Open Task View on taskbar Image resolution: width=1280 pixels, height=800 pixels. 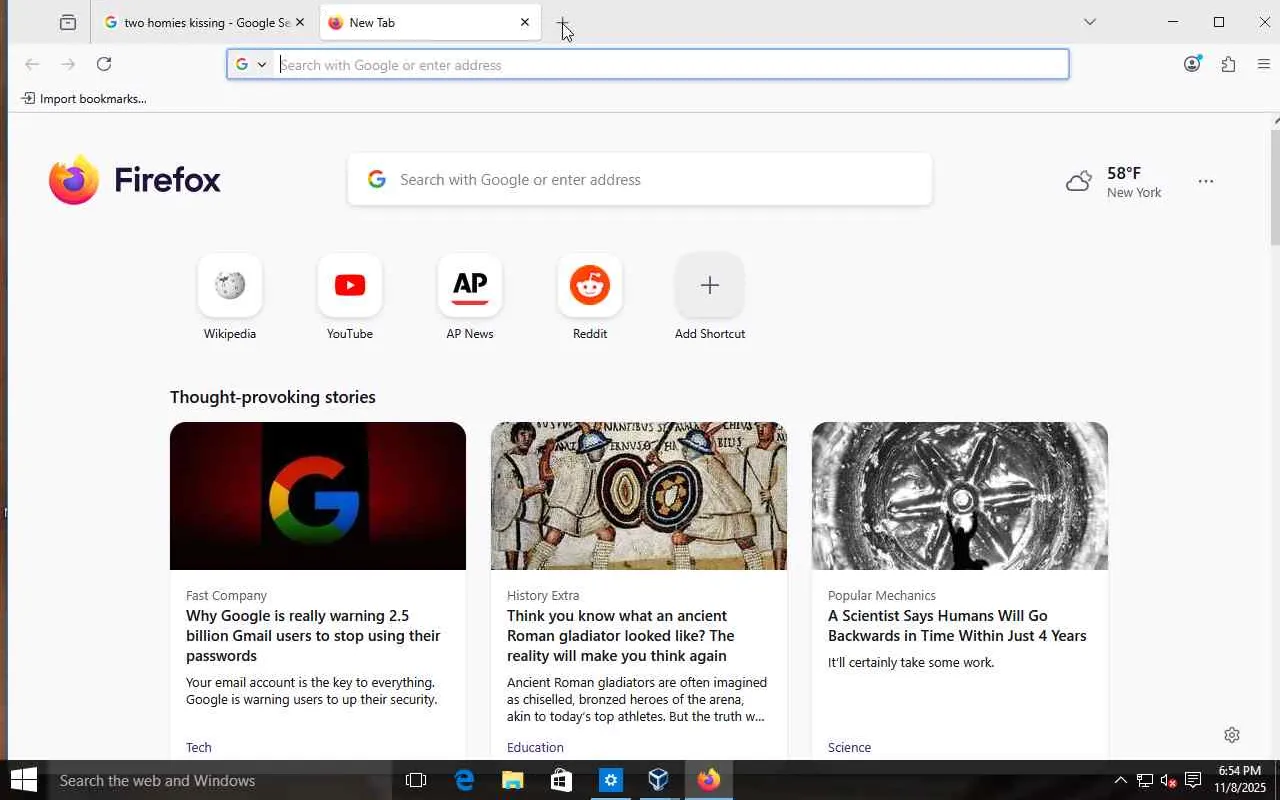click(416, 780)
